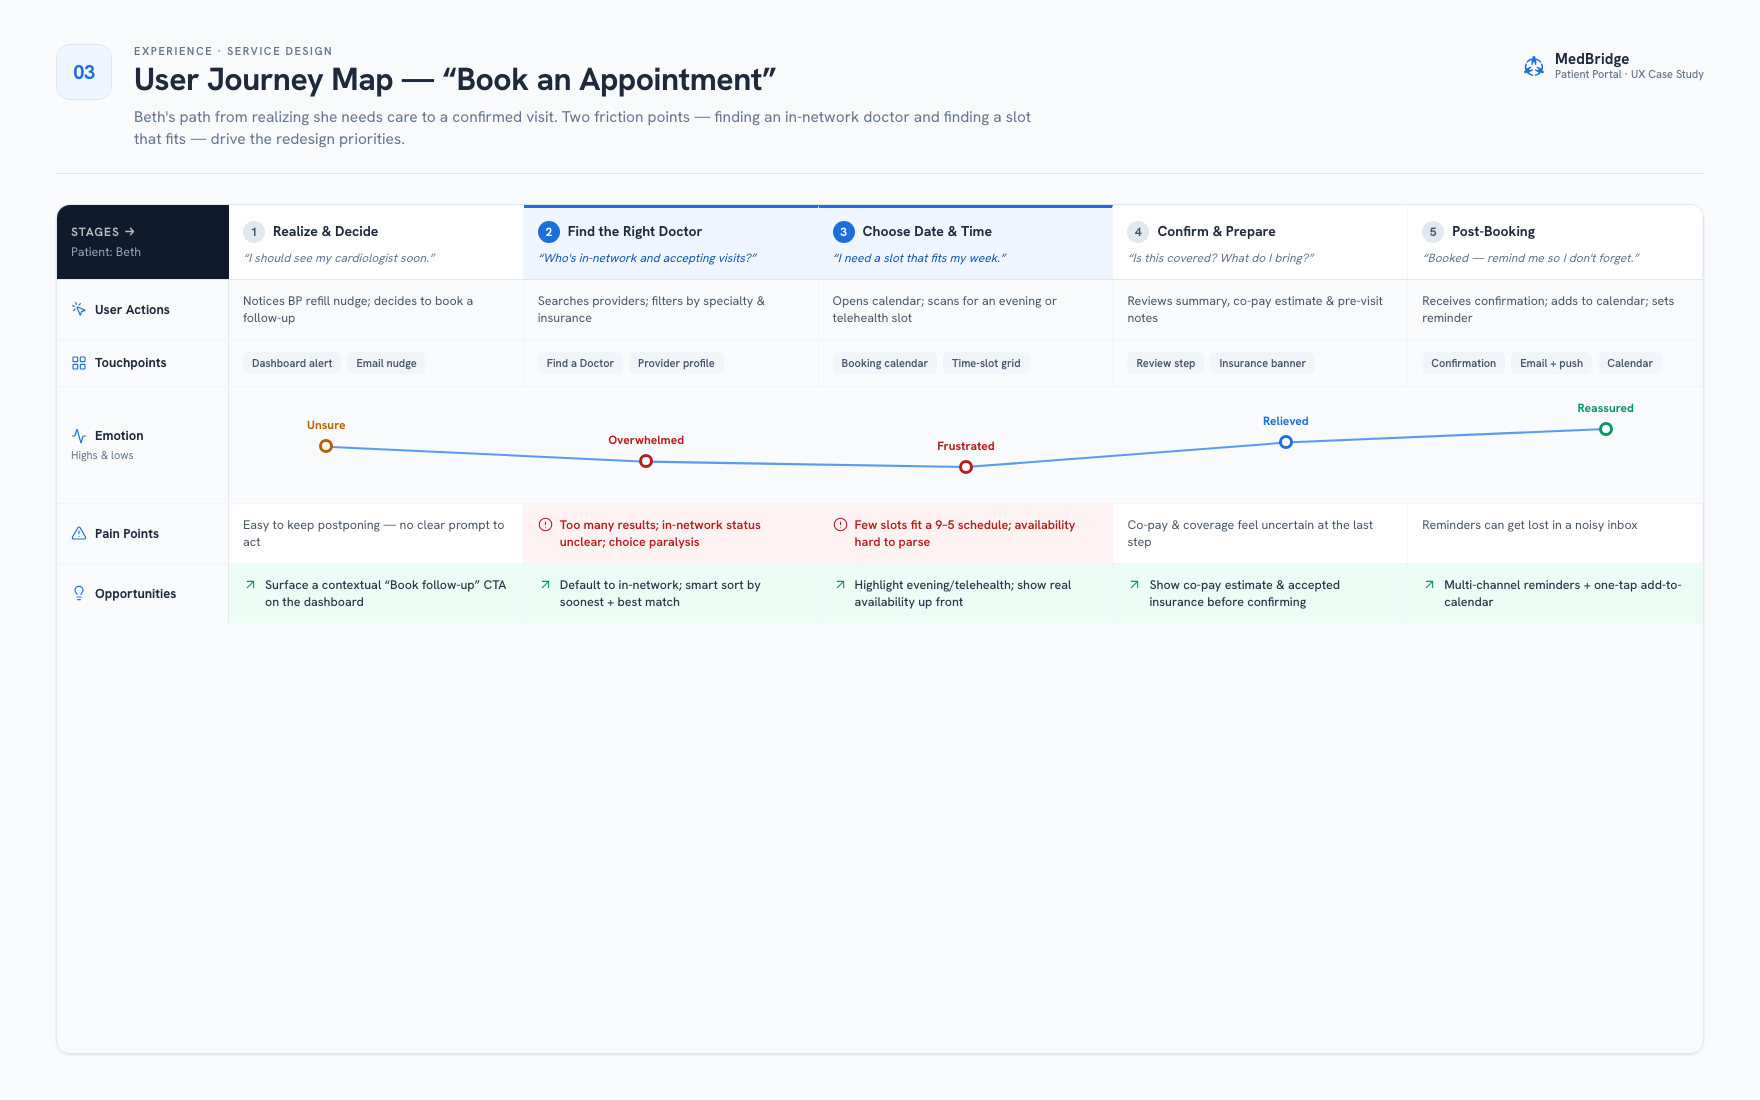Click the quote 'Booked — remind me so I don't forget.'

coord(1531,258)
